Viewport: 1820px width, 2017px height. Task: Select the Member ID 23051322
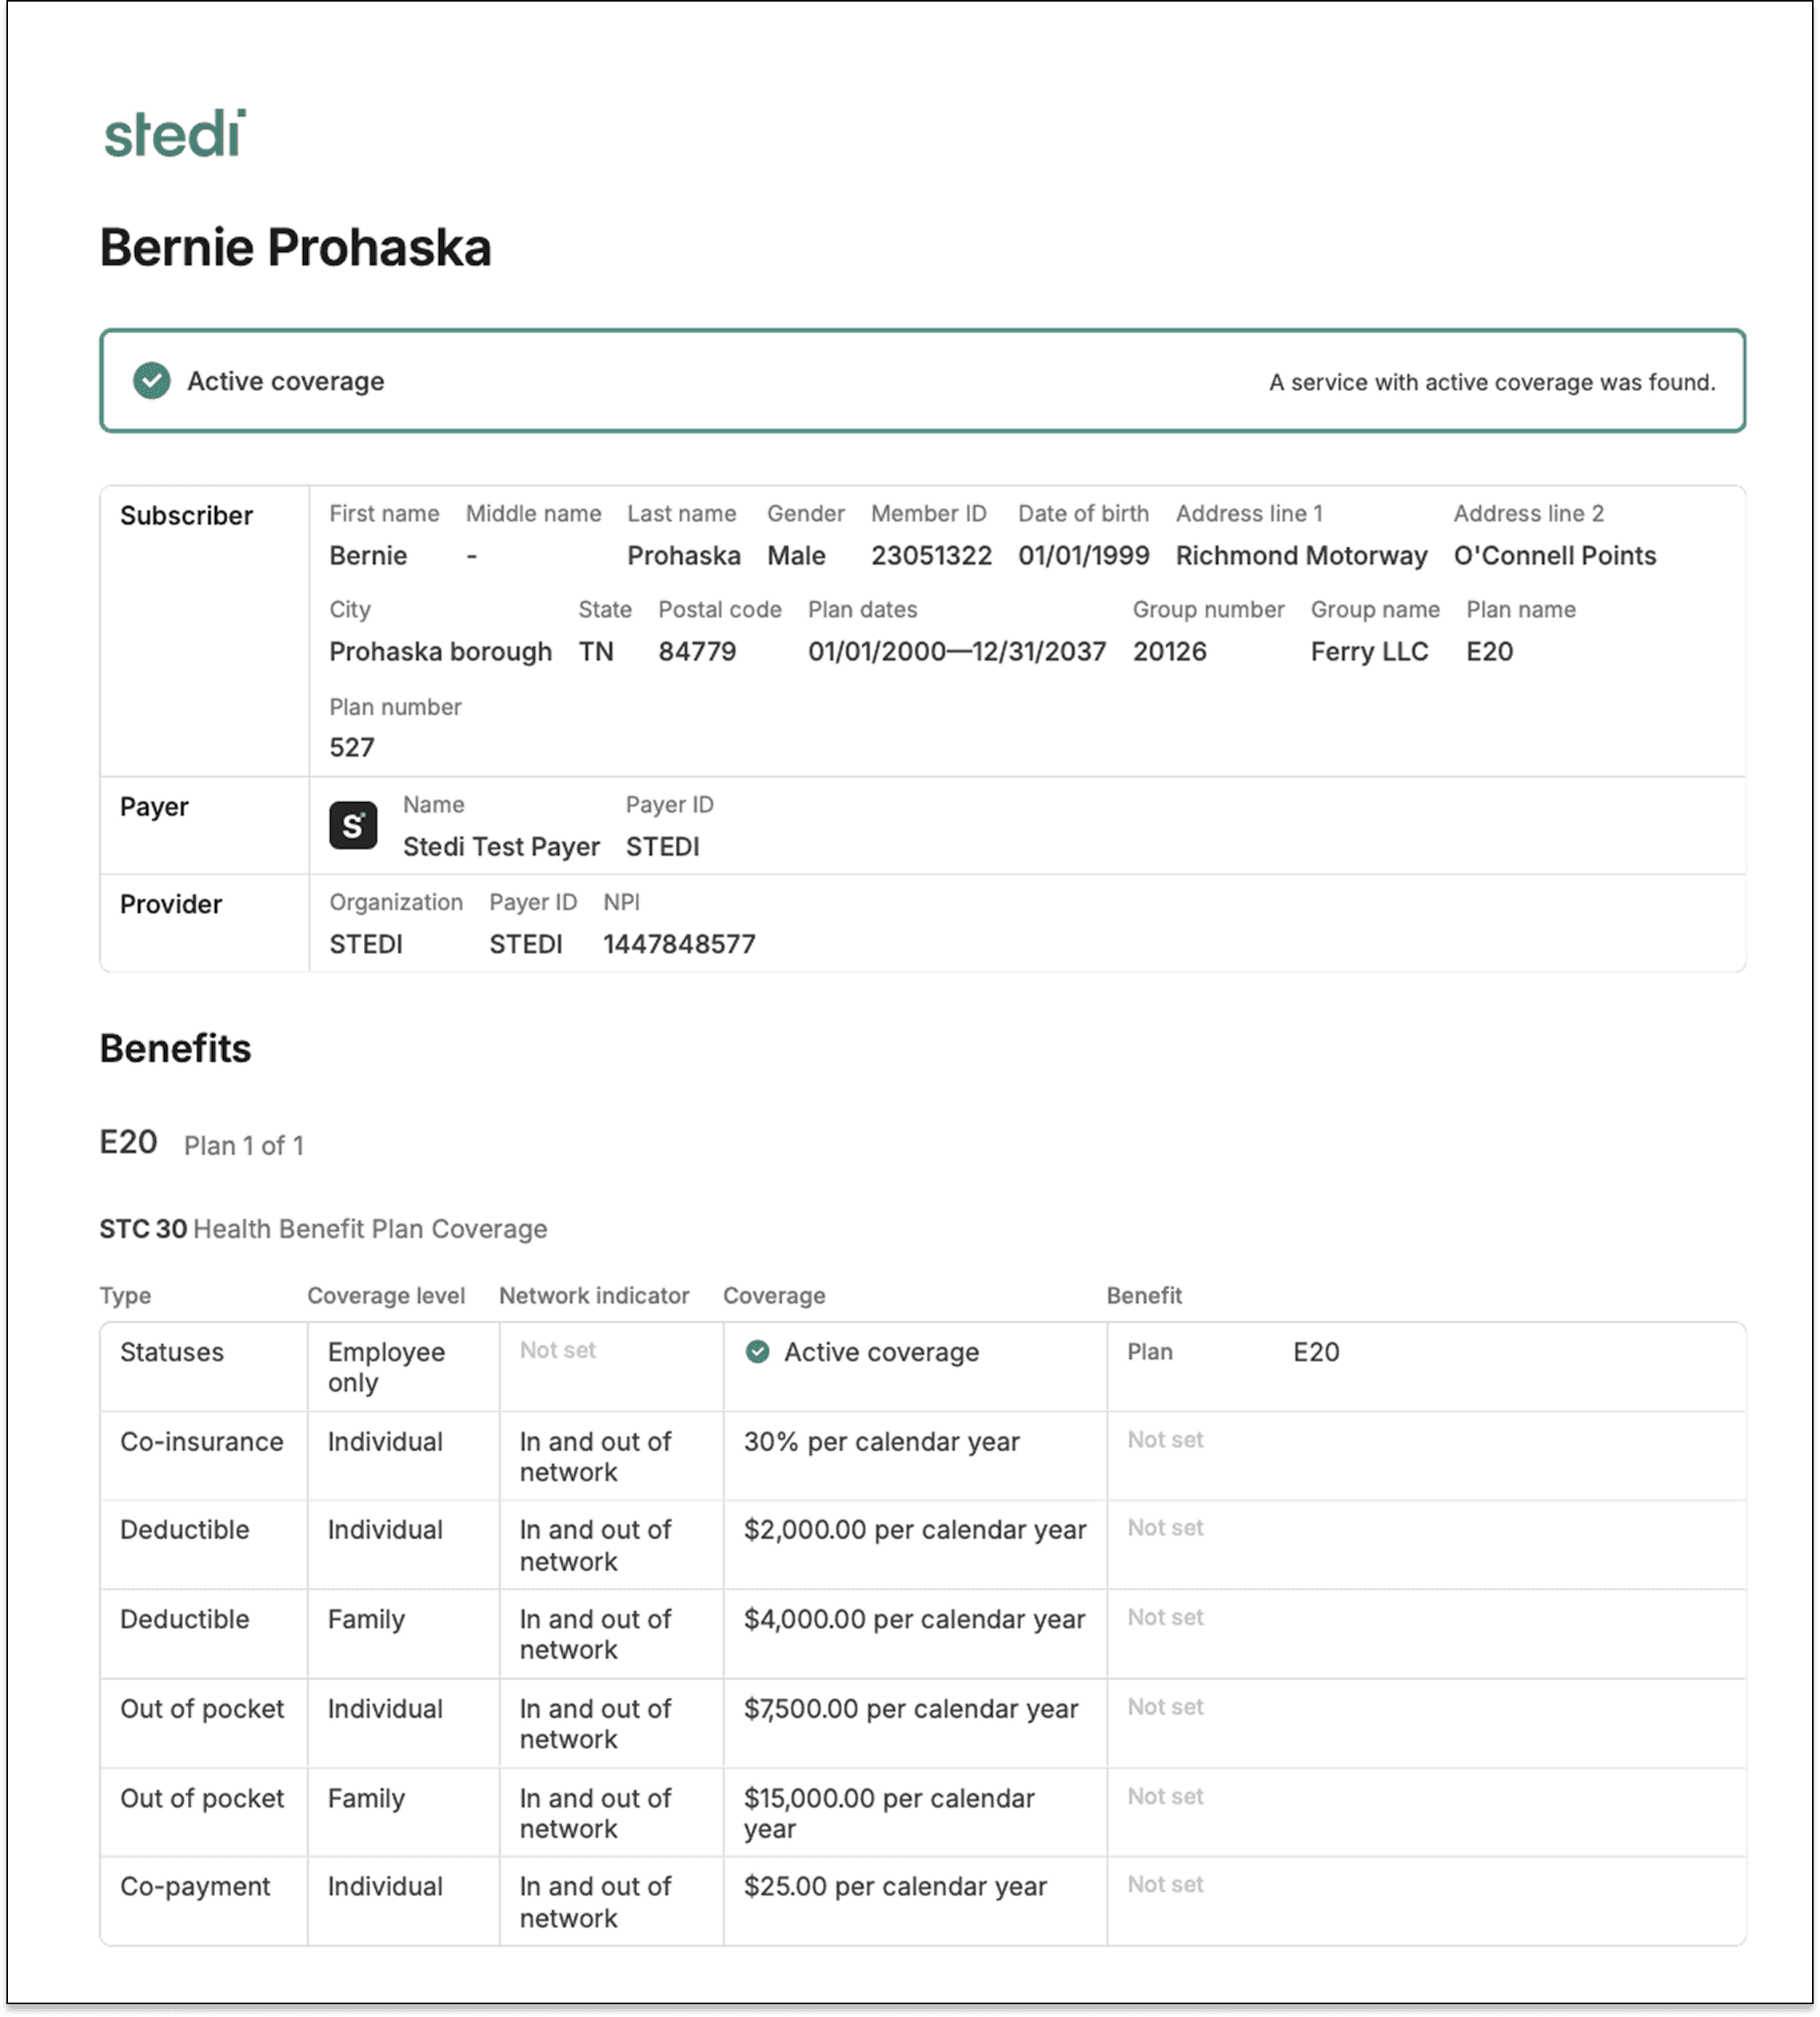(x=931, y=555)
